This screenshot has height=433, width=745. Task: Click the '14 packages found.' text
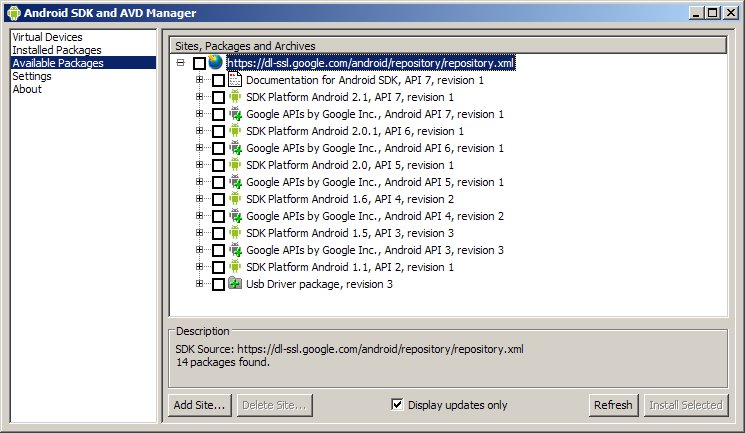(222, 362)
